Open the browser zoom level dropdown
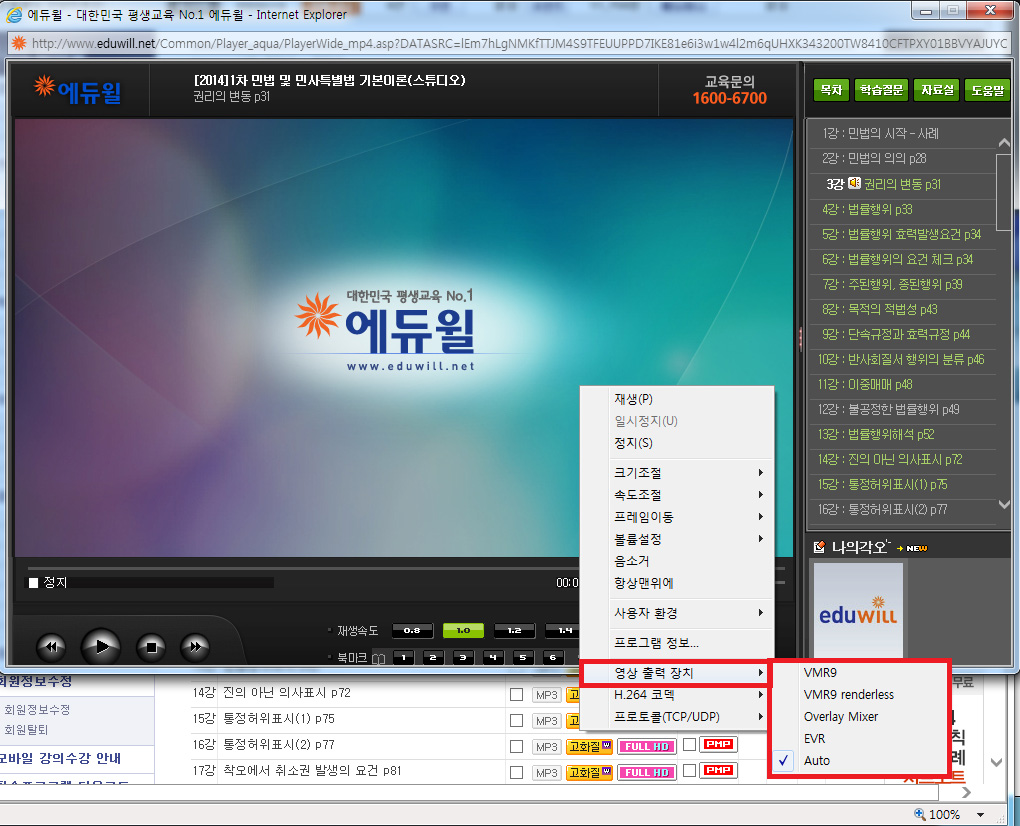The height and width of the screenshot is (826, 1020). (x=980, y=814)
